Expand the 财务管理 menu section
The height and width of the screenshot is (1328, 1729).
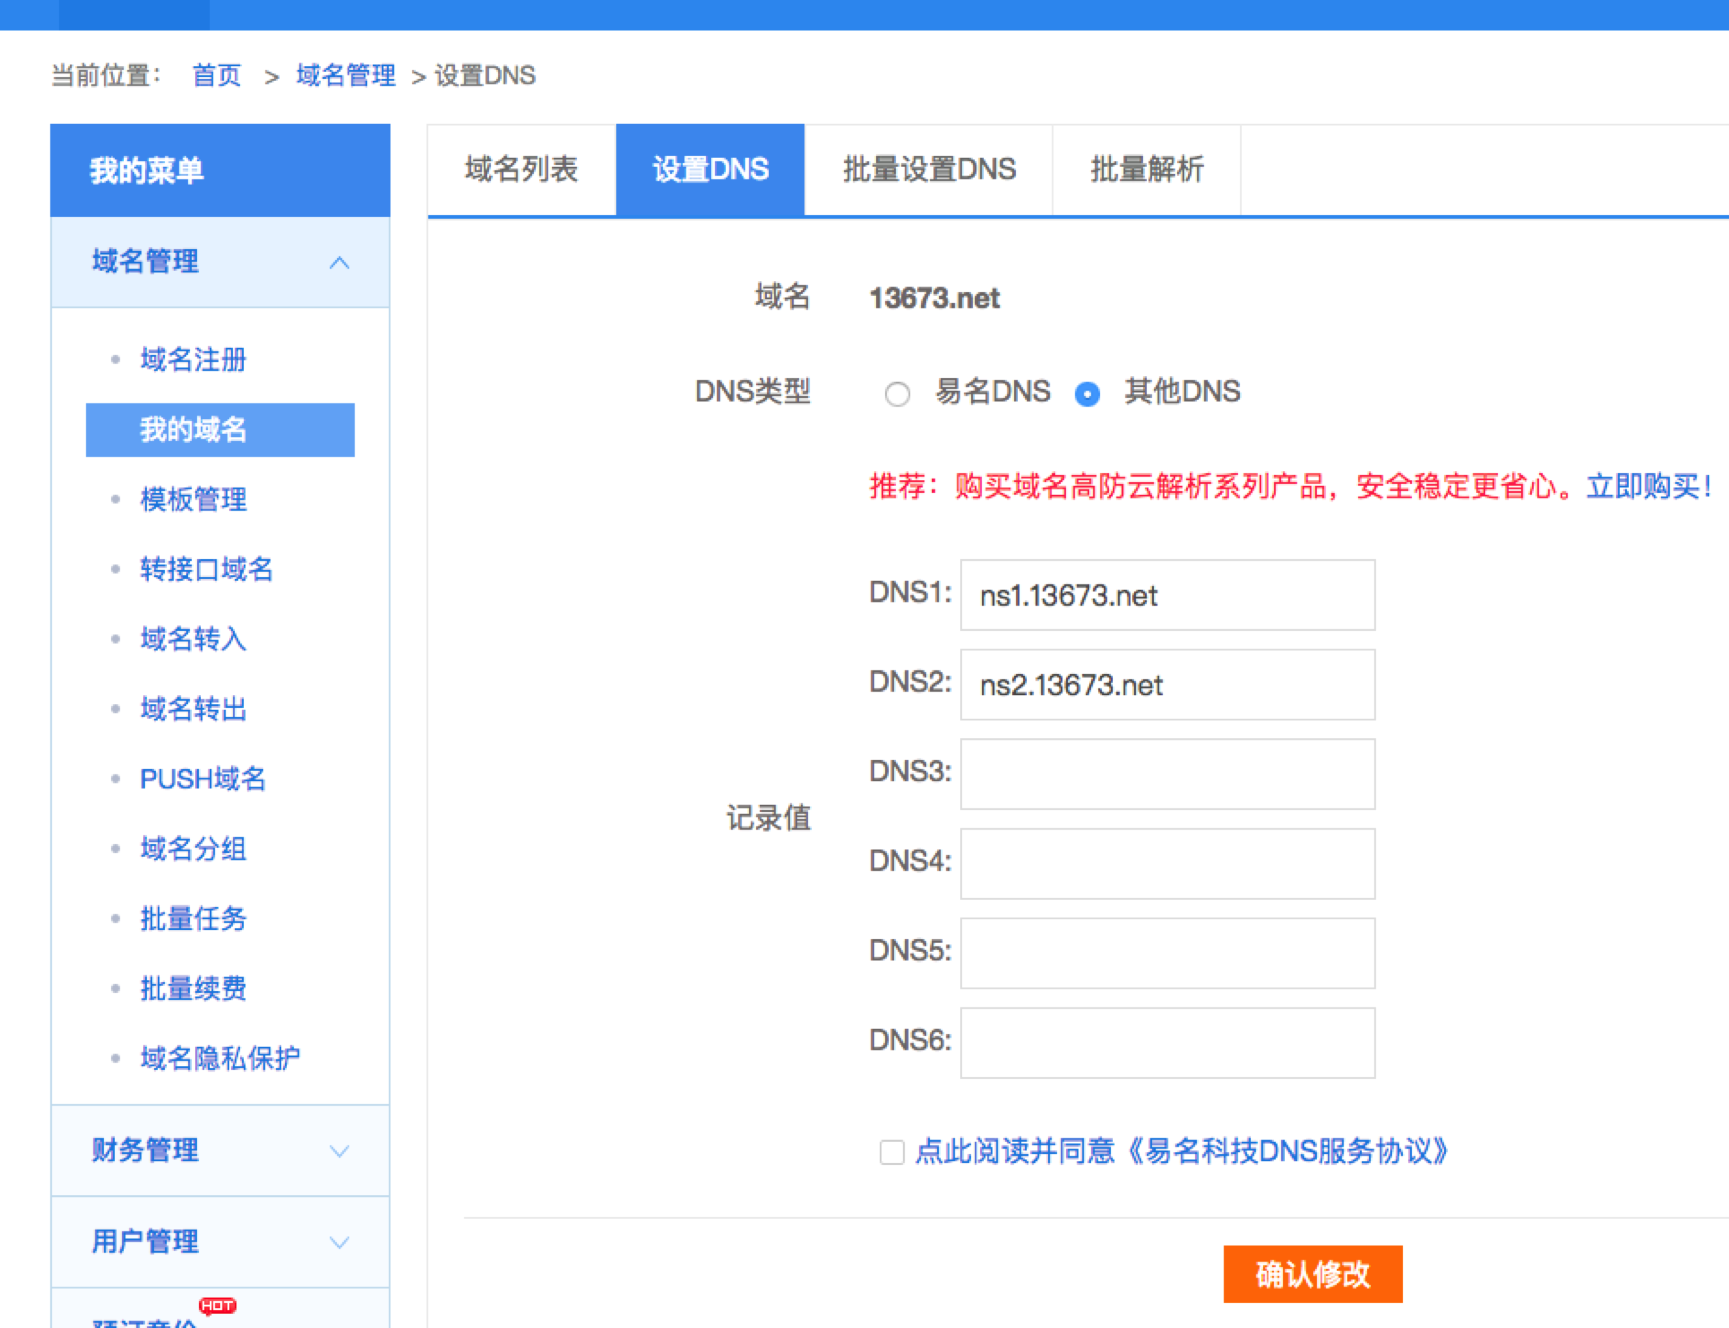pyautogui.click(x=339, y=1151)
